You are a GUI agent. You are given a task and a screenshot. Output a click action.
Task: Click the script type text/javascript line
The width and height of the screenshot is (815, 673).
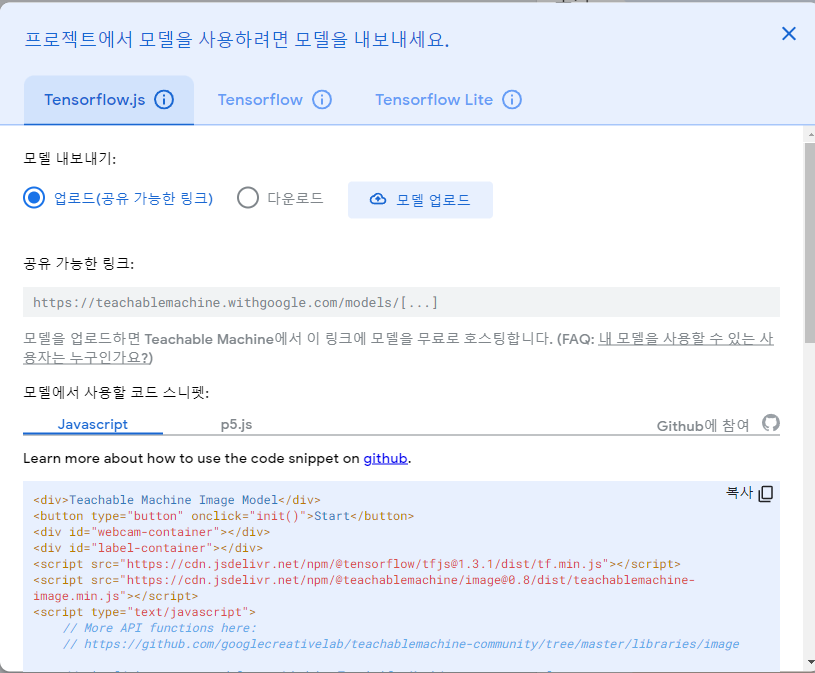144,612
